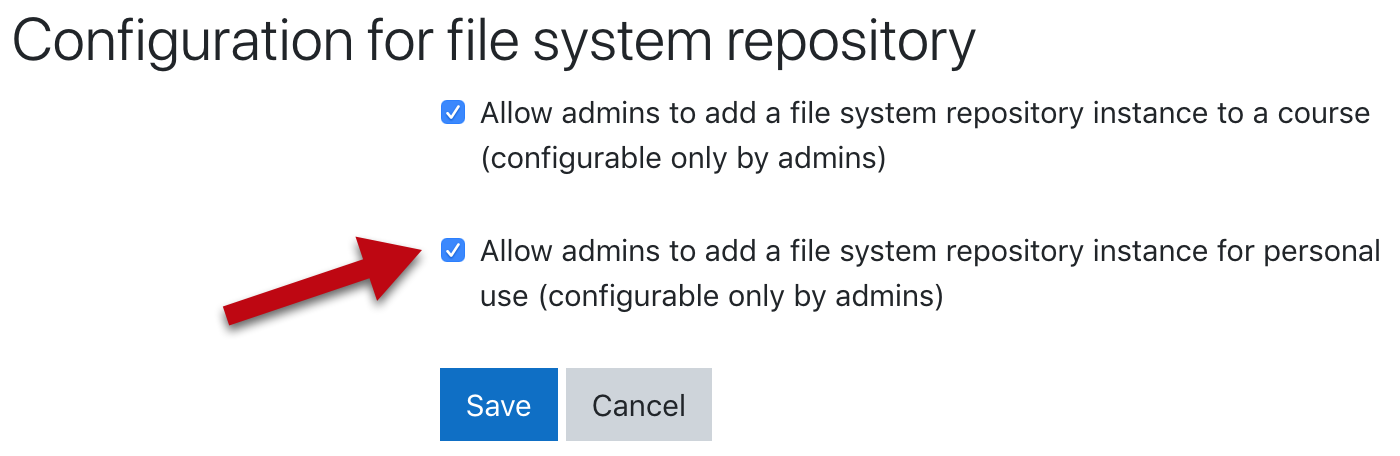Save the file system repository configuration

(498, 405)
